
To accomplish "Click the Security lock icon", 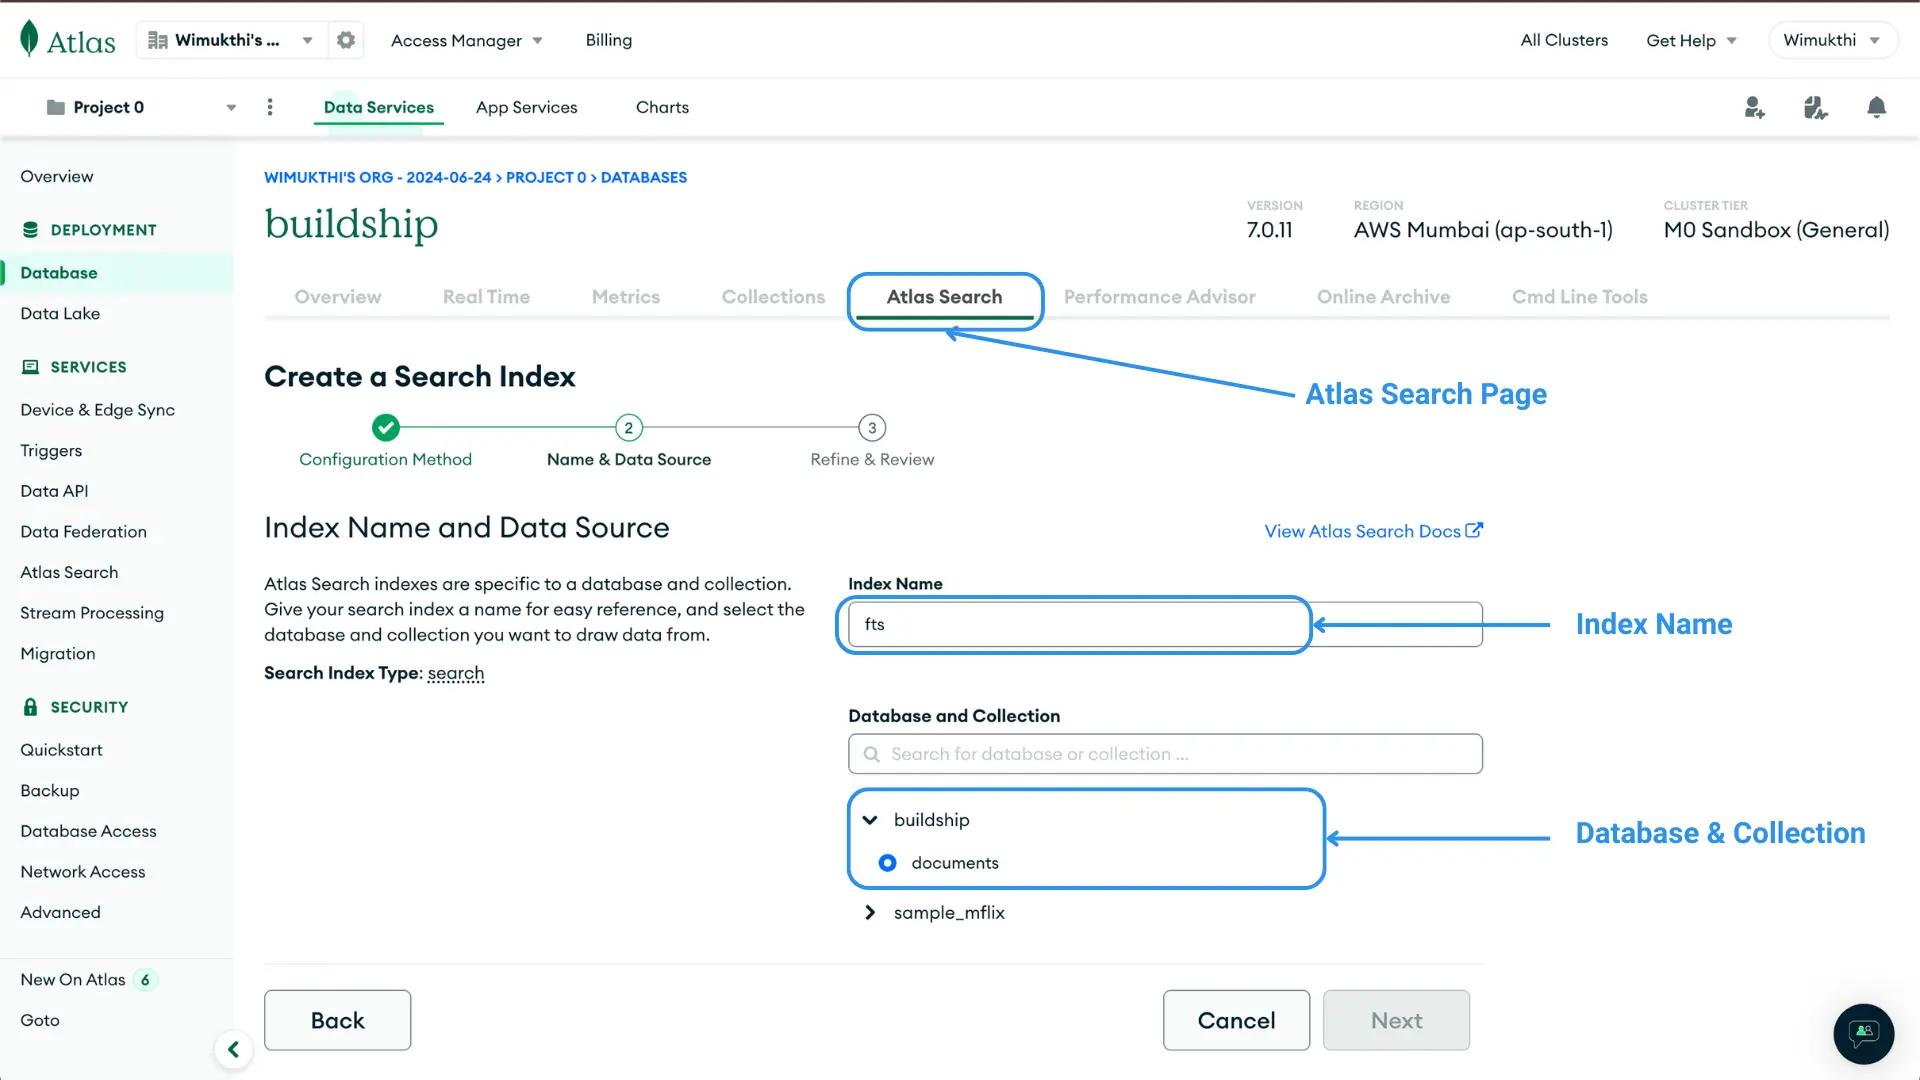I will [x=29, y=708].
